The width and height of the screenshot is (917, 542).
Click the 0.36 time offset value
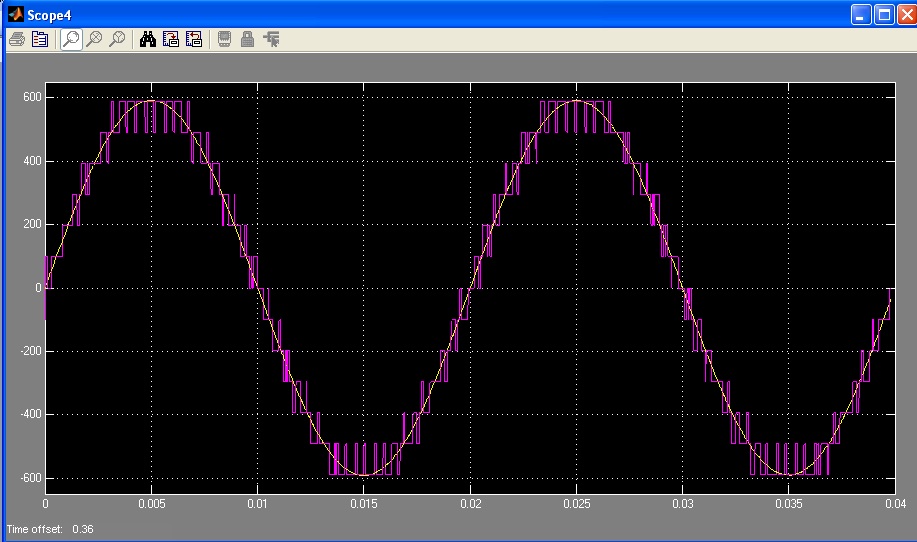pos(82,529)
